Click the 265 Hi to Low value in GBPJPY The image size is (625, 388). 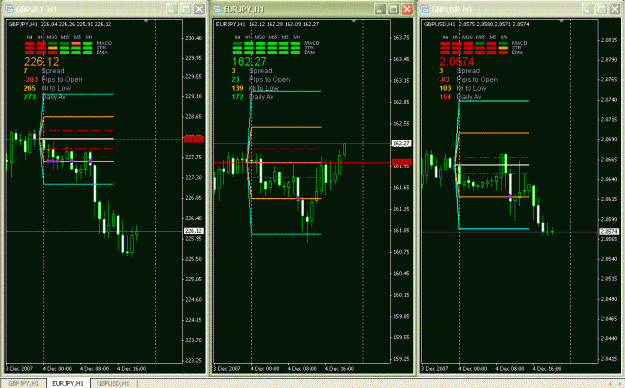click(x=30, y=88)
